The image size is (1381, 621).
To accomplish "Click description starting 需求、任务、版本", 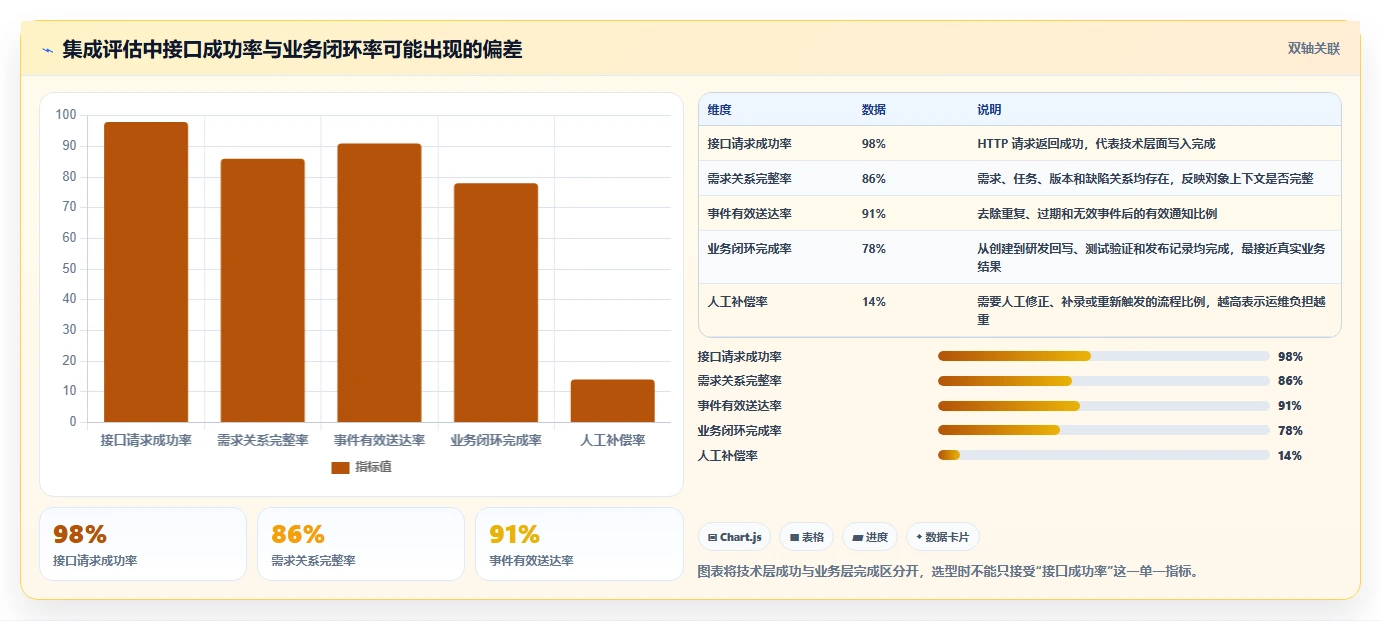I will coord(1145,179).
